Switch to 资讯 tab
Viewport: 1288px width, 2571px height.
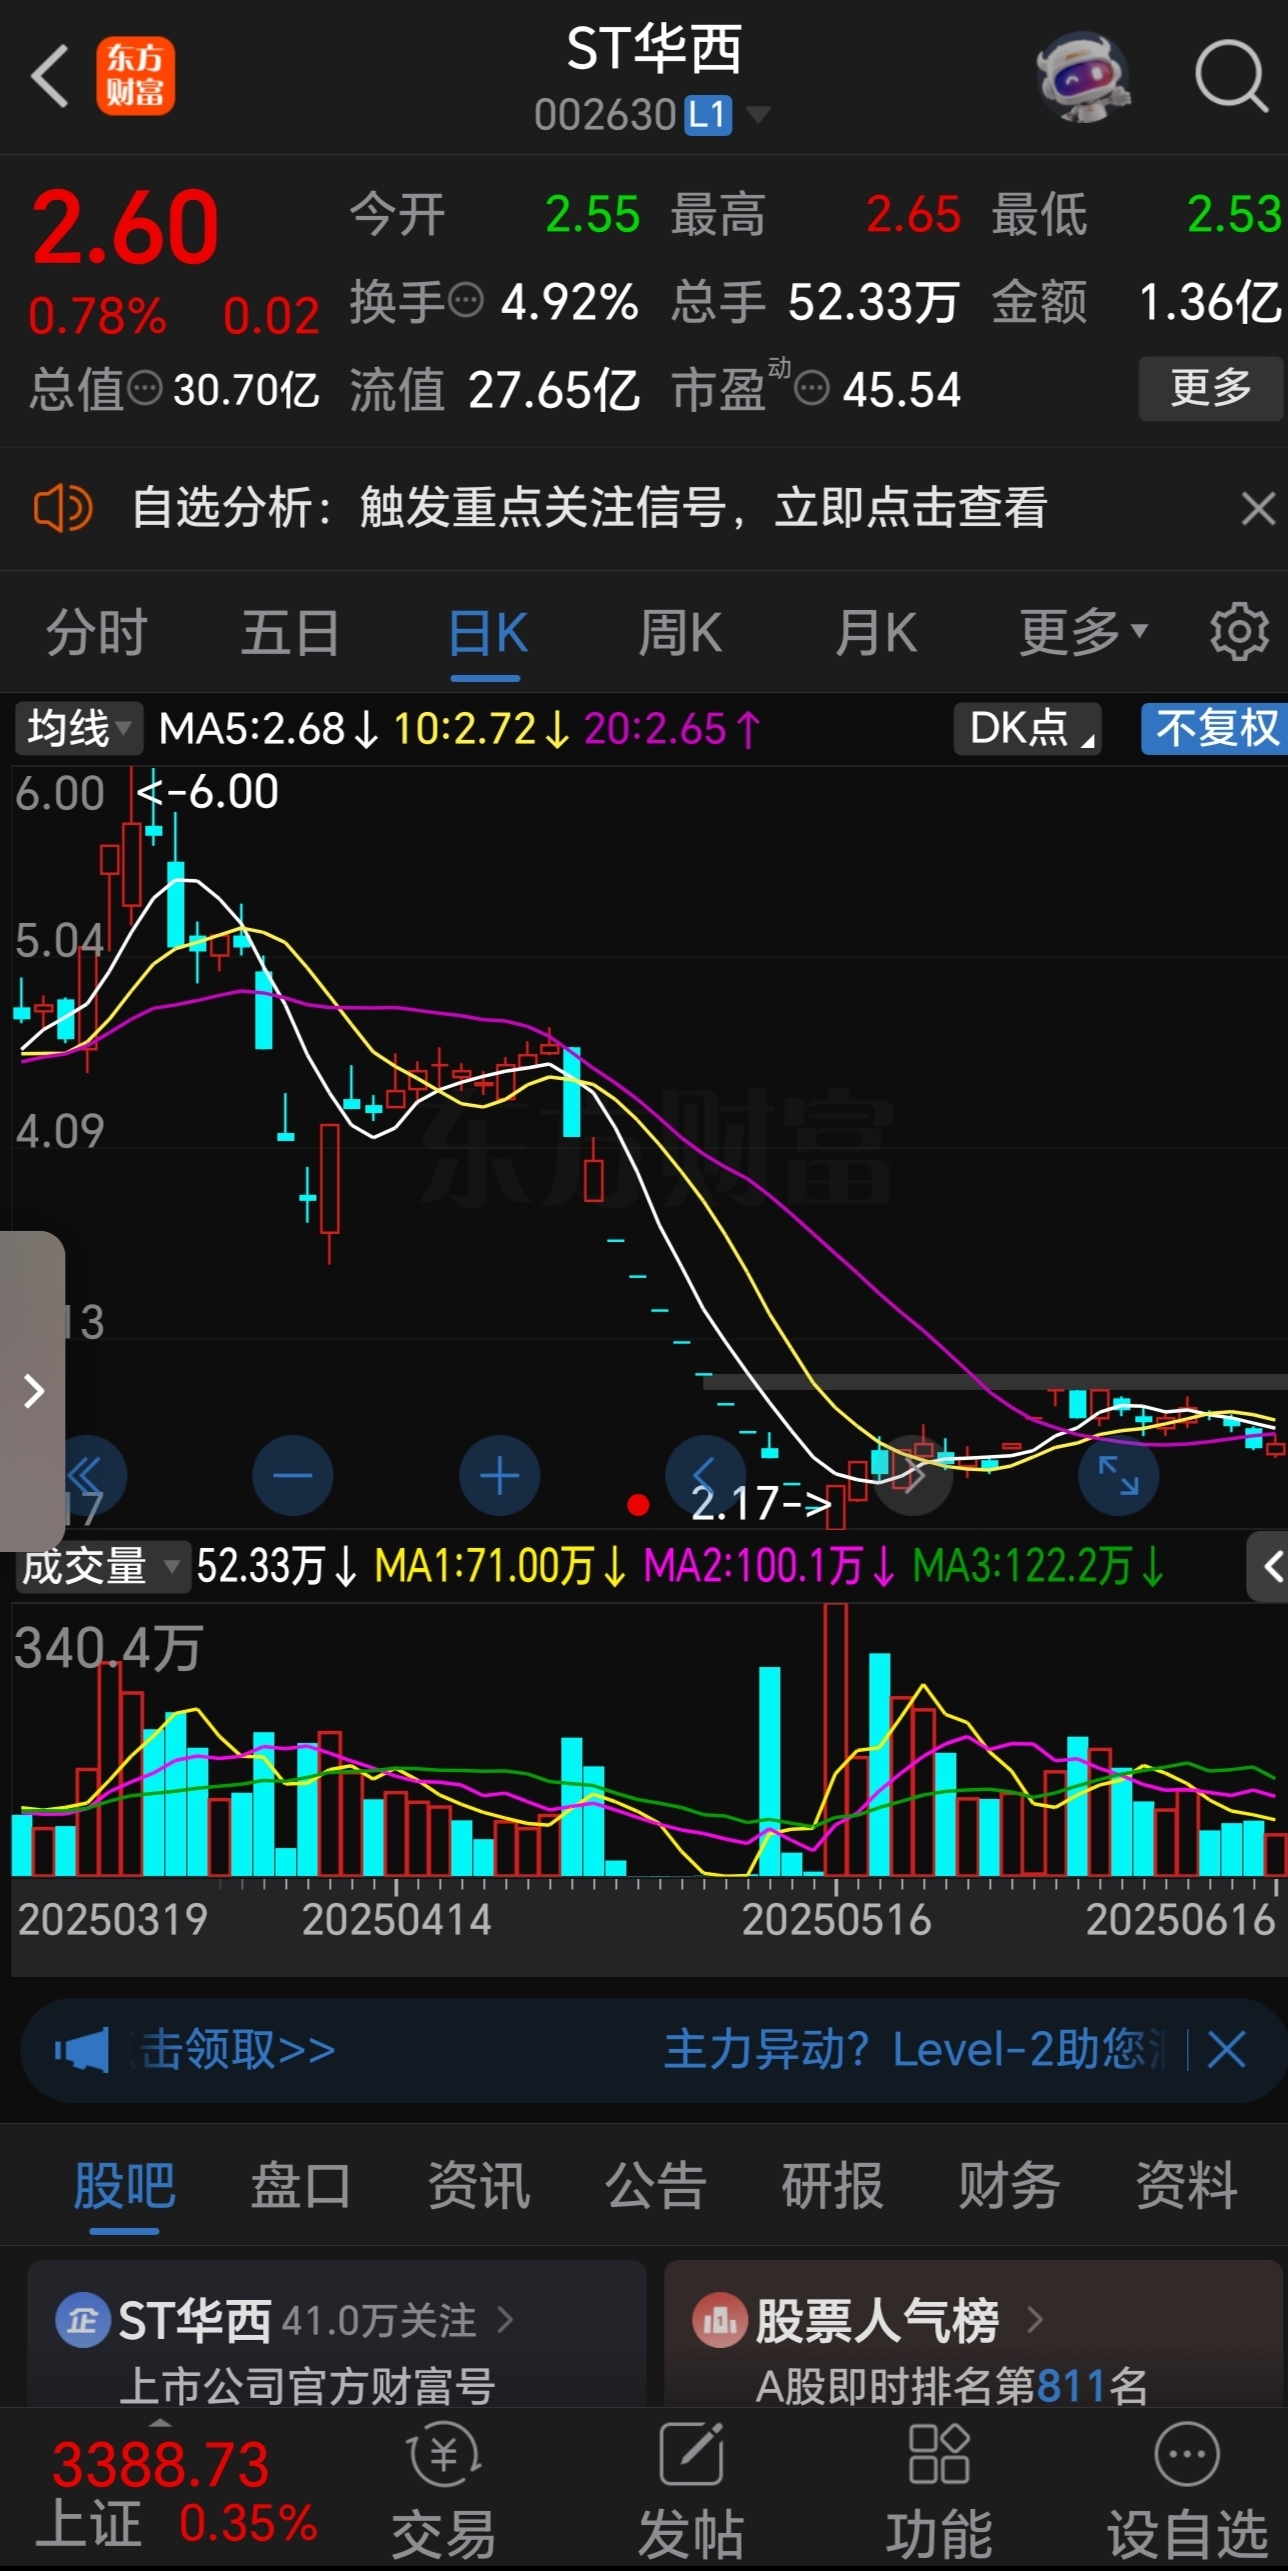coord(479,2185)
